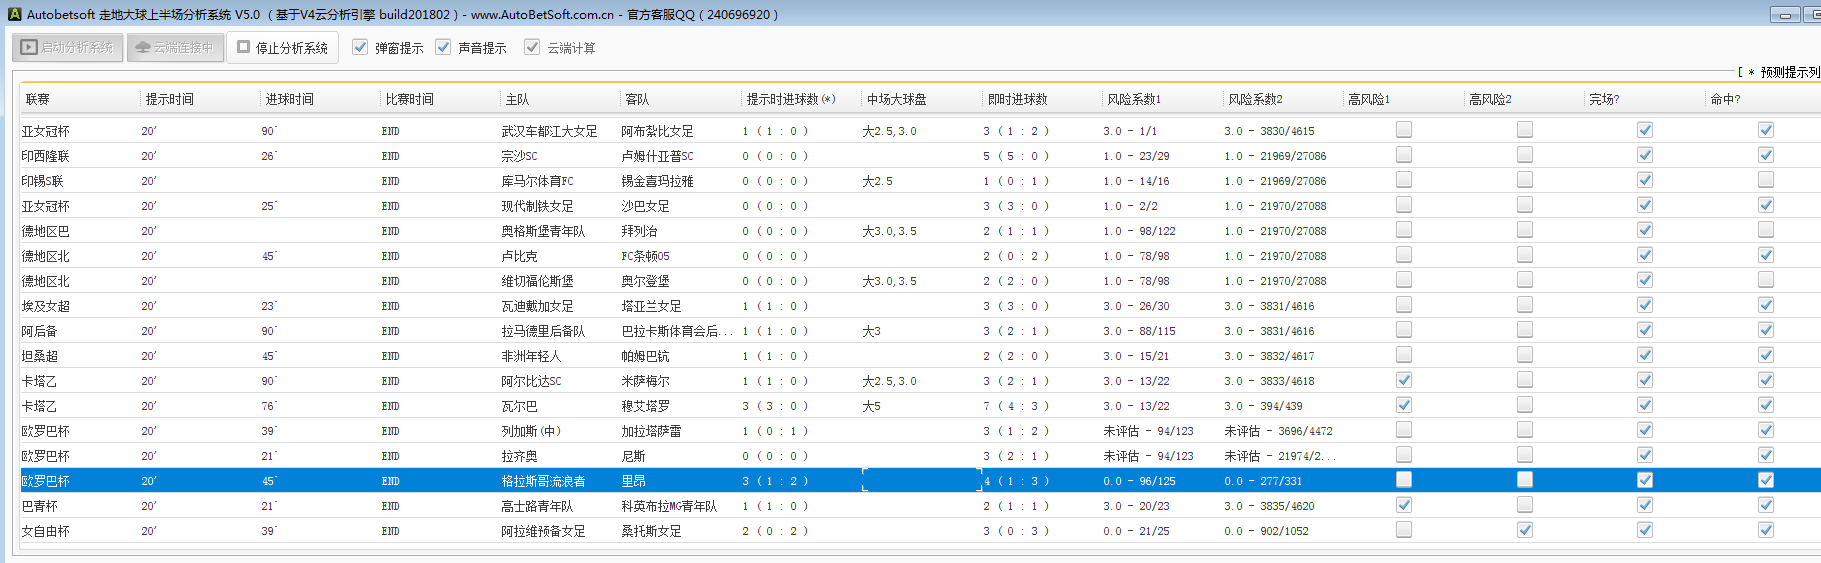Uncheck 完场? box for 宗沙SC row
Image resolution: width=1821 pixels, height=563 pixels.
(x=1645, y=155)
